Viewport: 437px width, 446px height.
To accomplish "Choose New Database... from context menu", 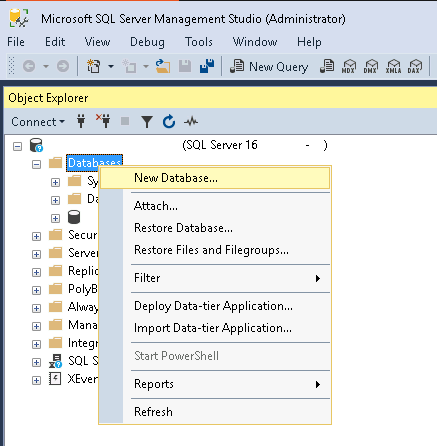I will 215,178.
